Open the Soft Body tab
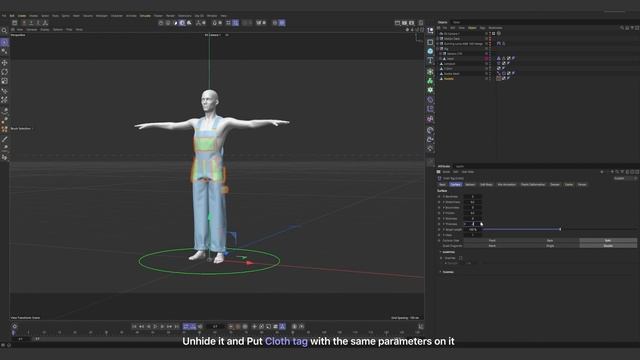This screenshot has width=640, height=360. click(486, 184)
